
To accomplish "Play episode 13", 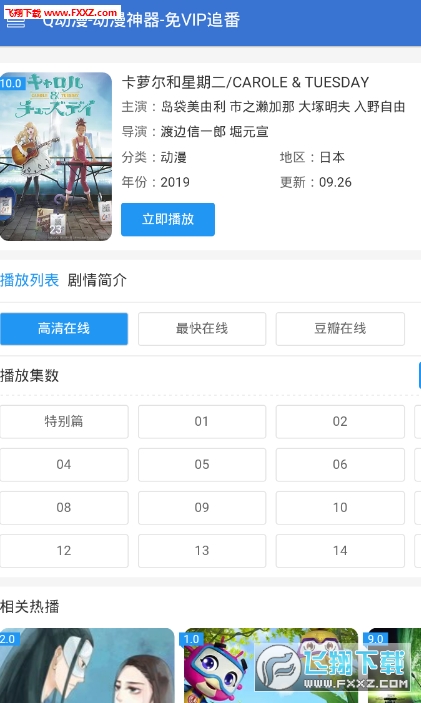I will click(x=202, y=551).
